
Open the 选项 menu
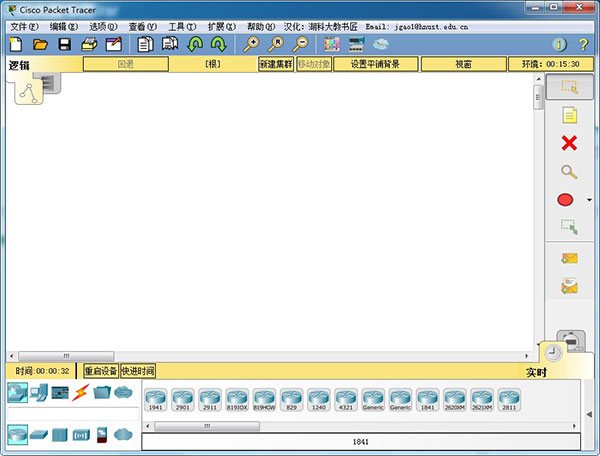103,27
